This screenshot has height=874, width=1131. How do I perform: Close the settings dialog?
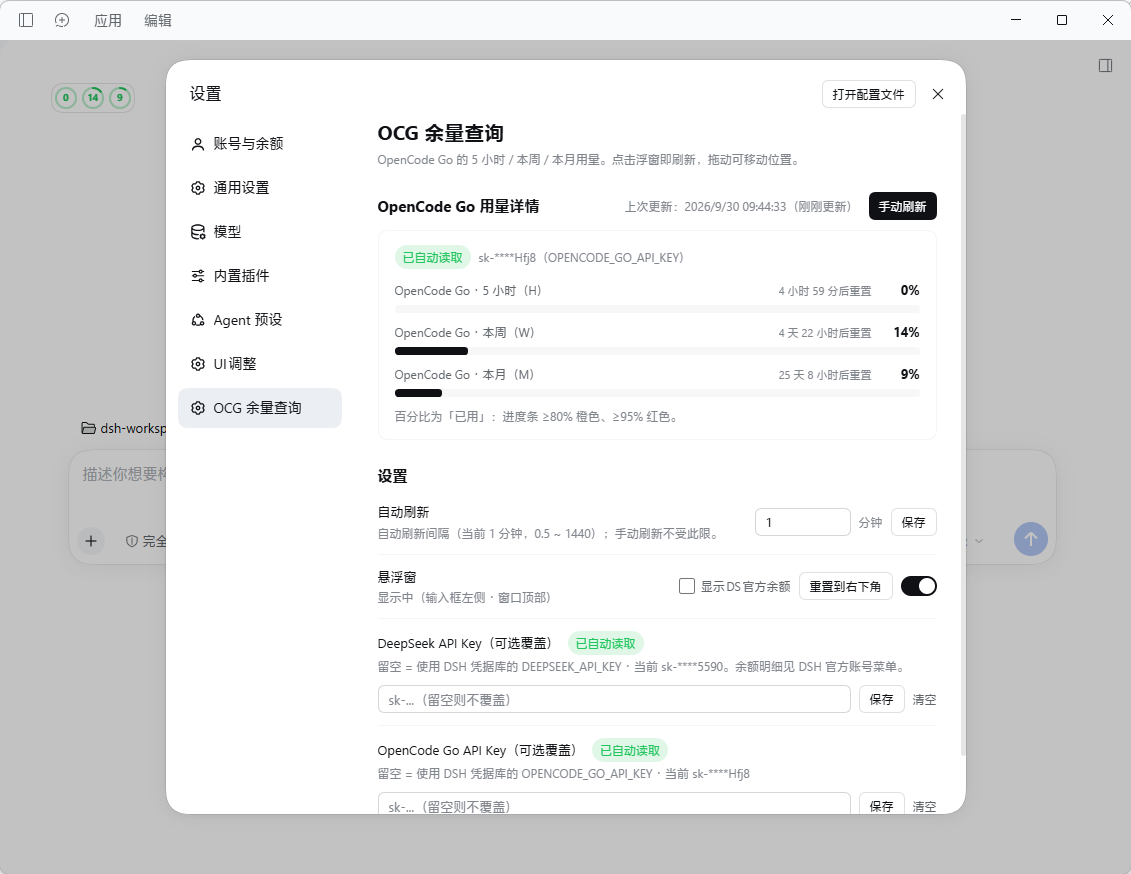coord(938,94)
